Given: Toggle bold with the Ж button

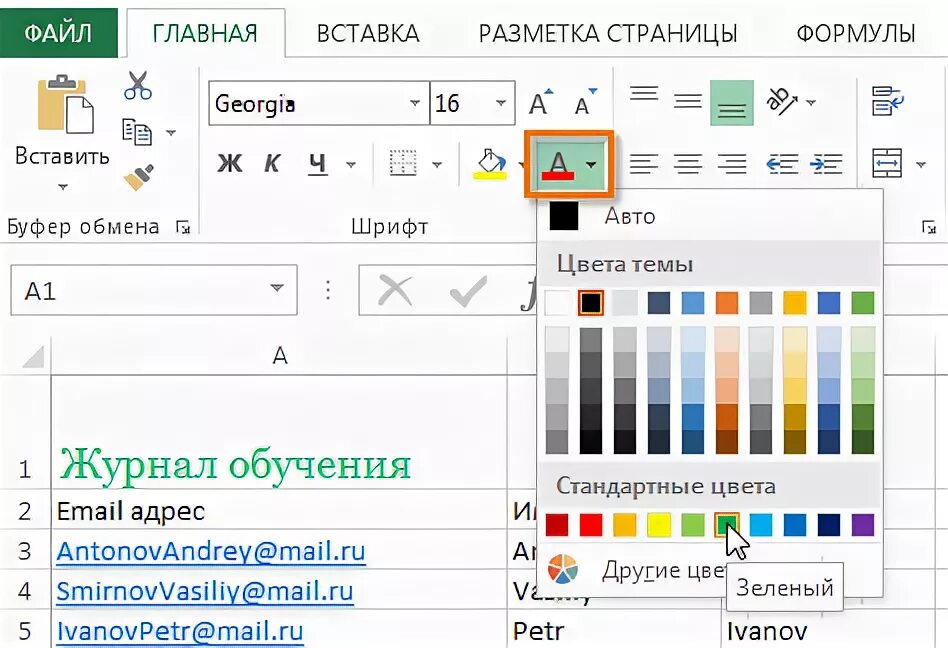Looking at the screenshot, I should pos(229,163).
